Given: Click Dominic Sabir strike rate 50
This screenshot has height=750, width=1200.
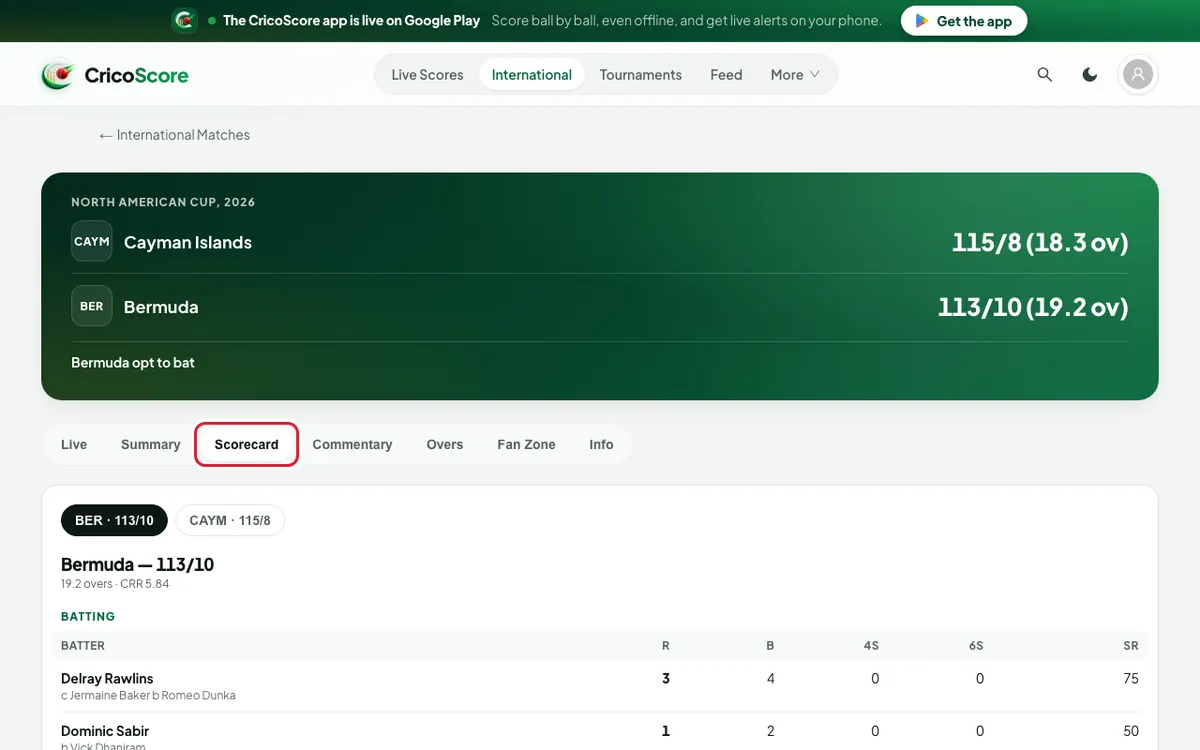Looking at the screenshot, I should pyautogui.click(x=1131, y=731).
